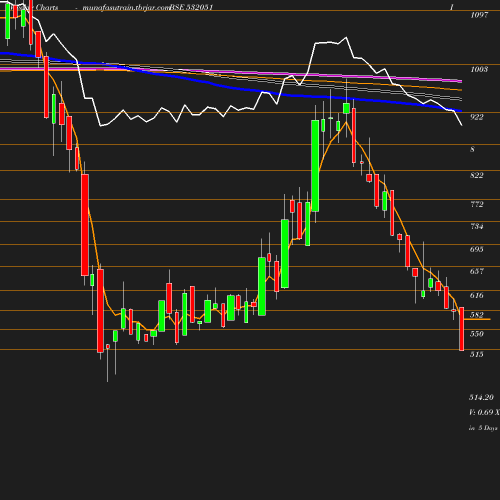
Task: Click the long red candle falling from 822 to 657
Action: tap(85, 225)
